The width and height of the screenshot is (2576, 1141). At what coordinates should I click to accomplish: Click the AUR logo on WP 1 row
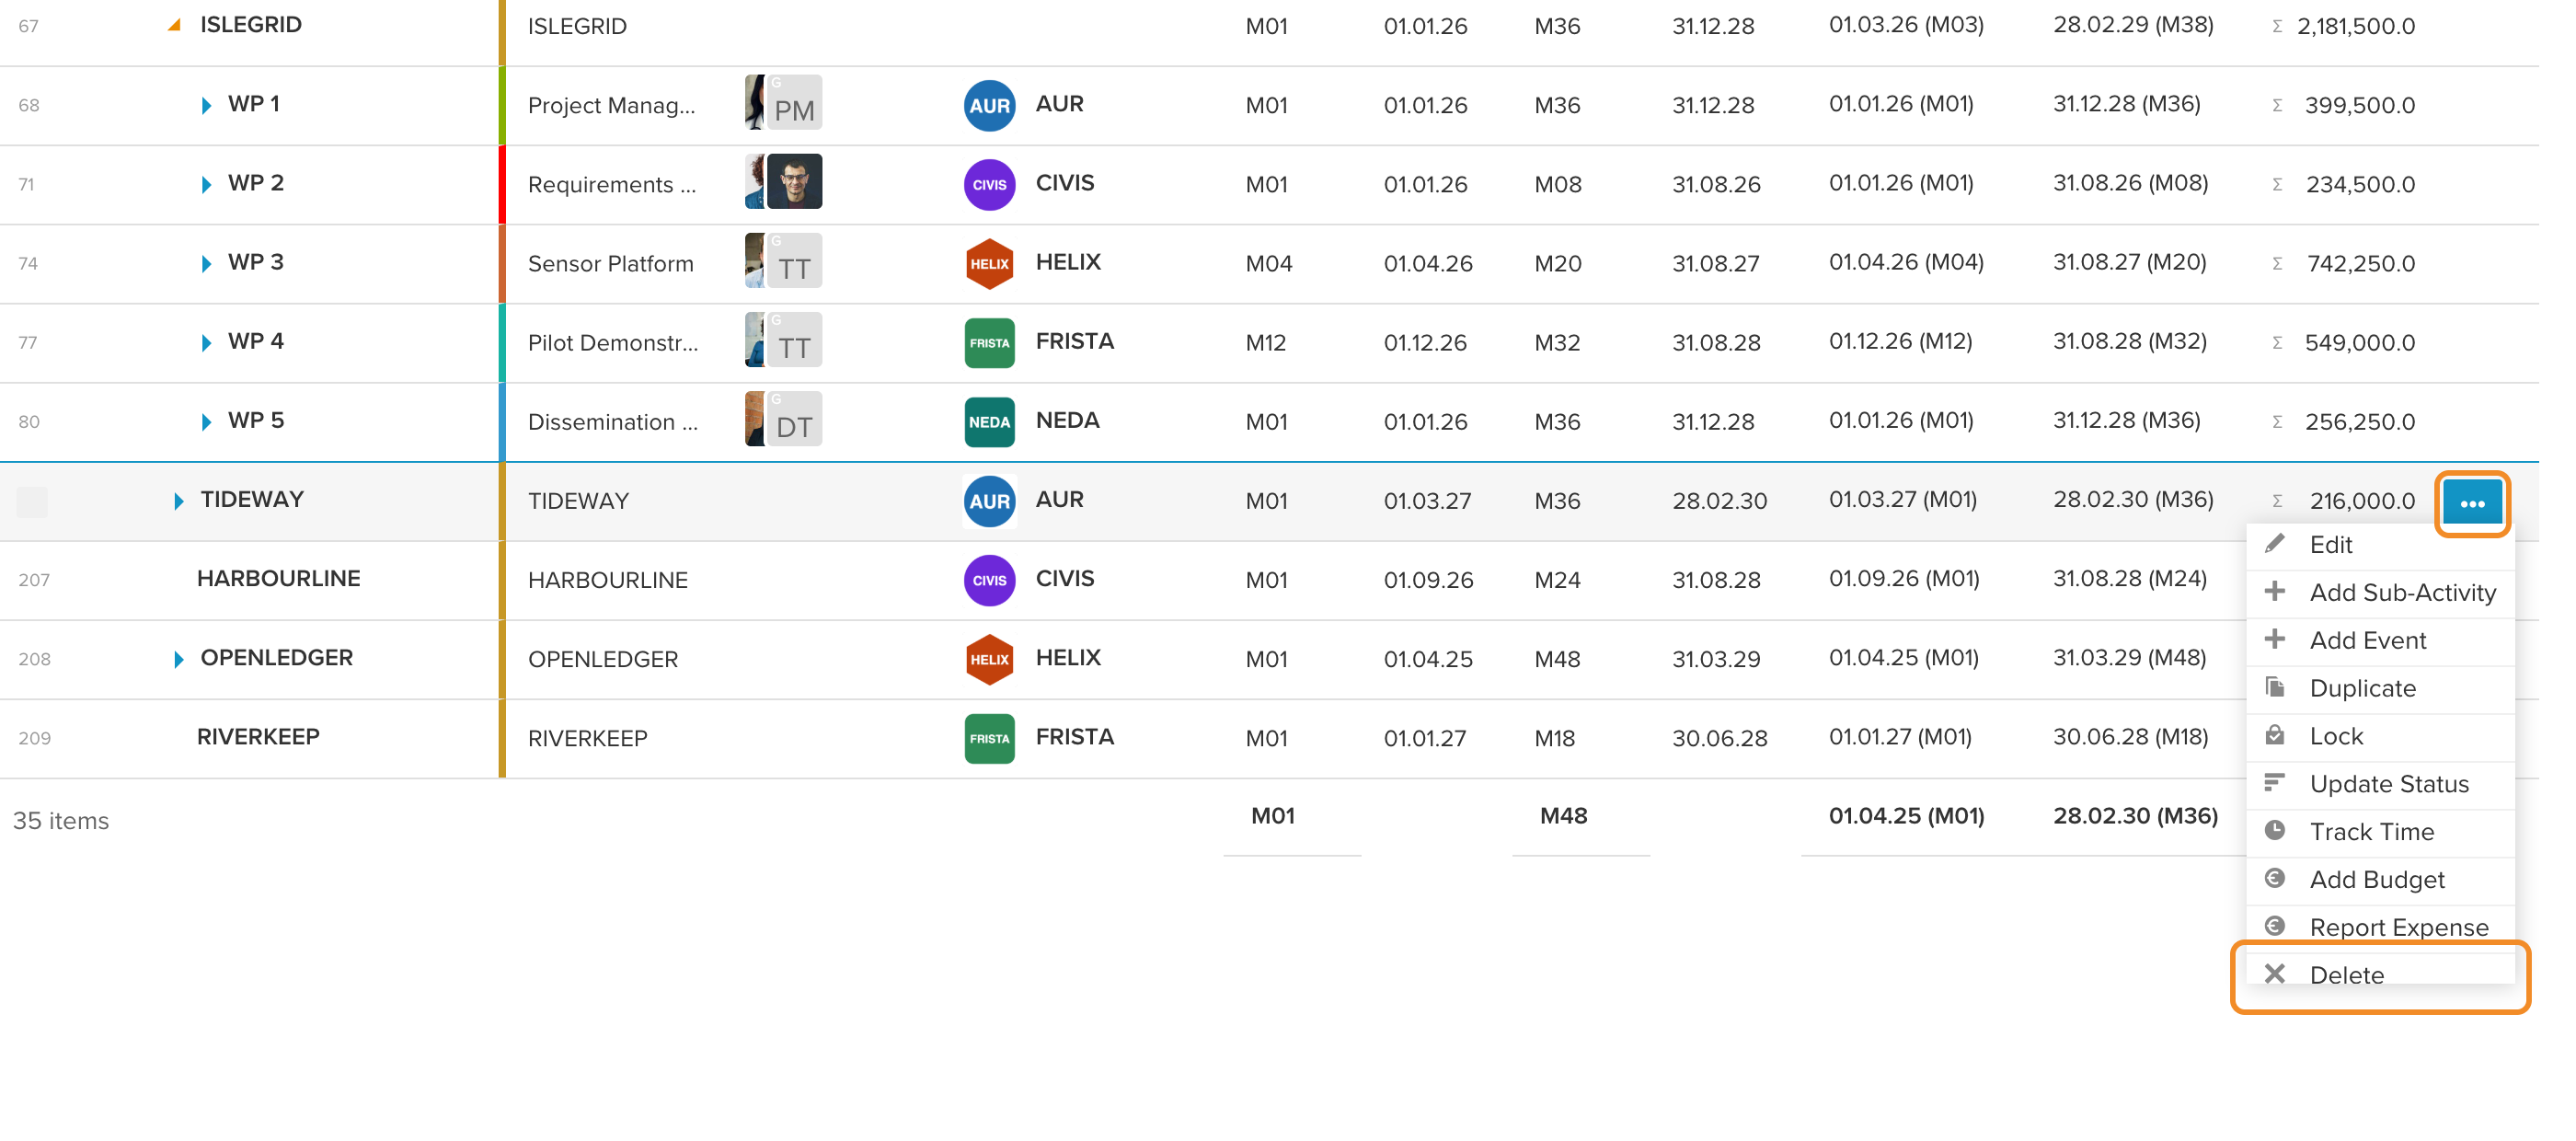click(989, 105)
